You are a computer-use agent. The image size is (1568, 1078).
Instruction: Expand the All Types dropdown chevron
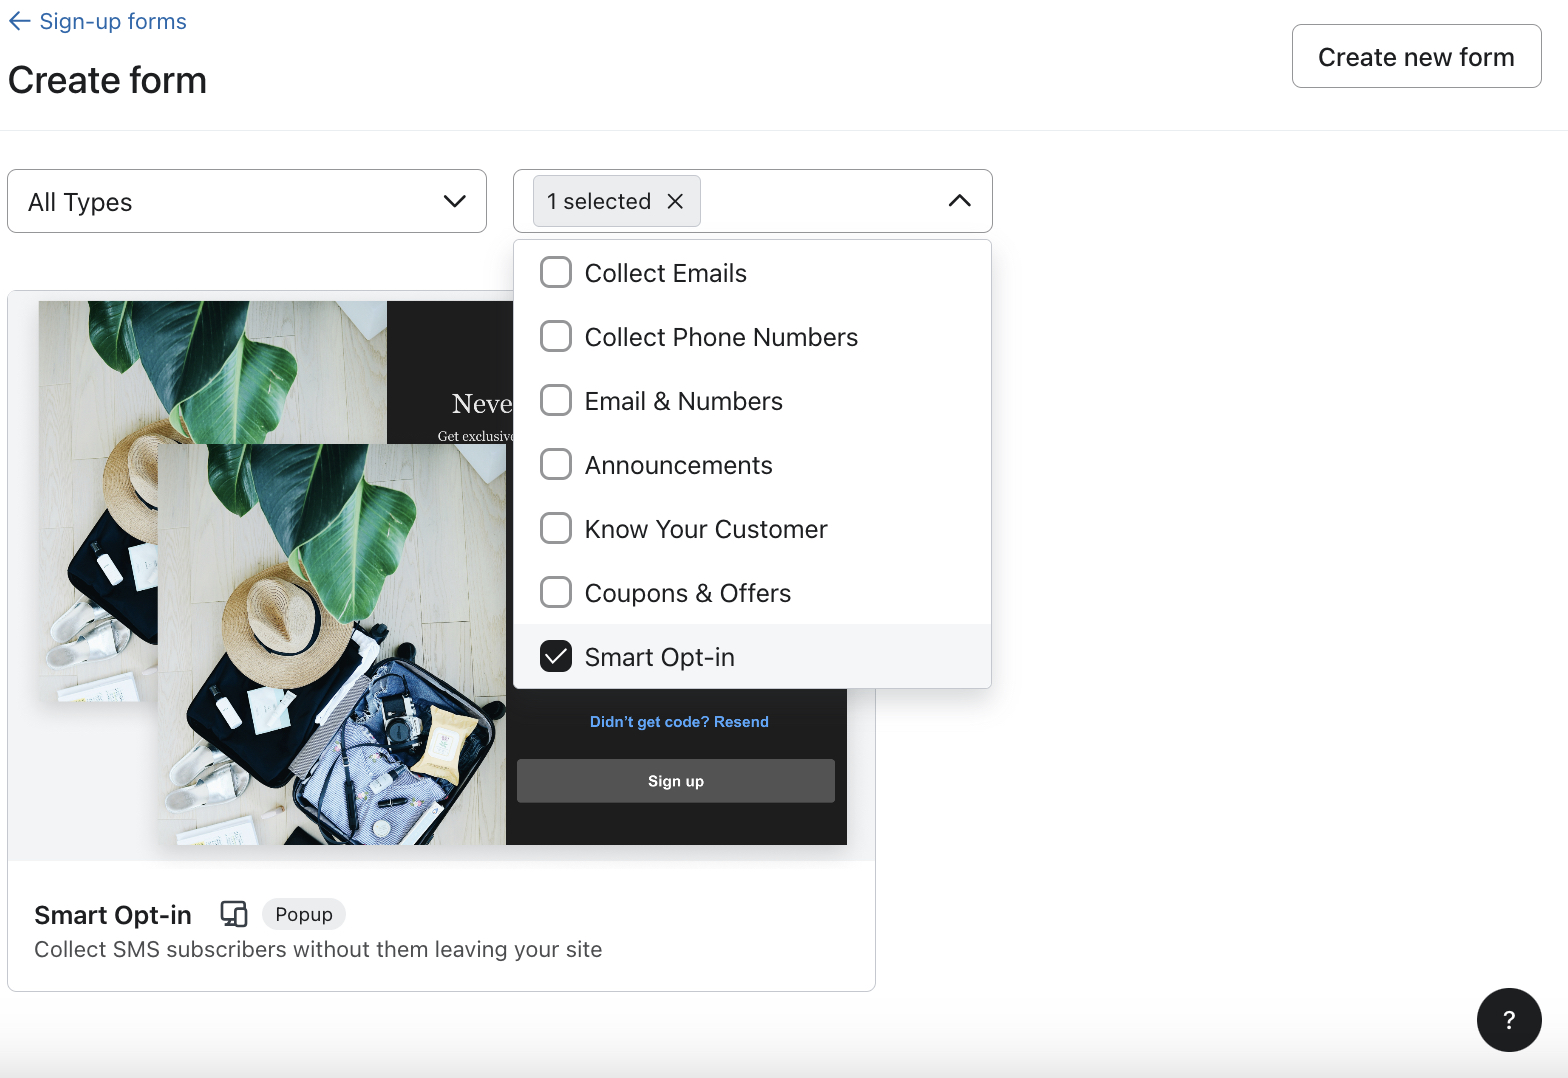(x=454, y=201)
